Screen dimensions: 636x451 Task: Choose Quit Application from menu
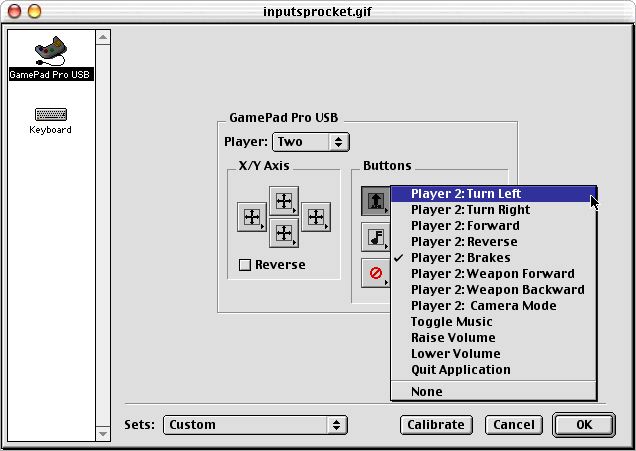(493, 370)
